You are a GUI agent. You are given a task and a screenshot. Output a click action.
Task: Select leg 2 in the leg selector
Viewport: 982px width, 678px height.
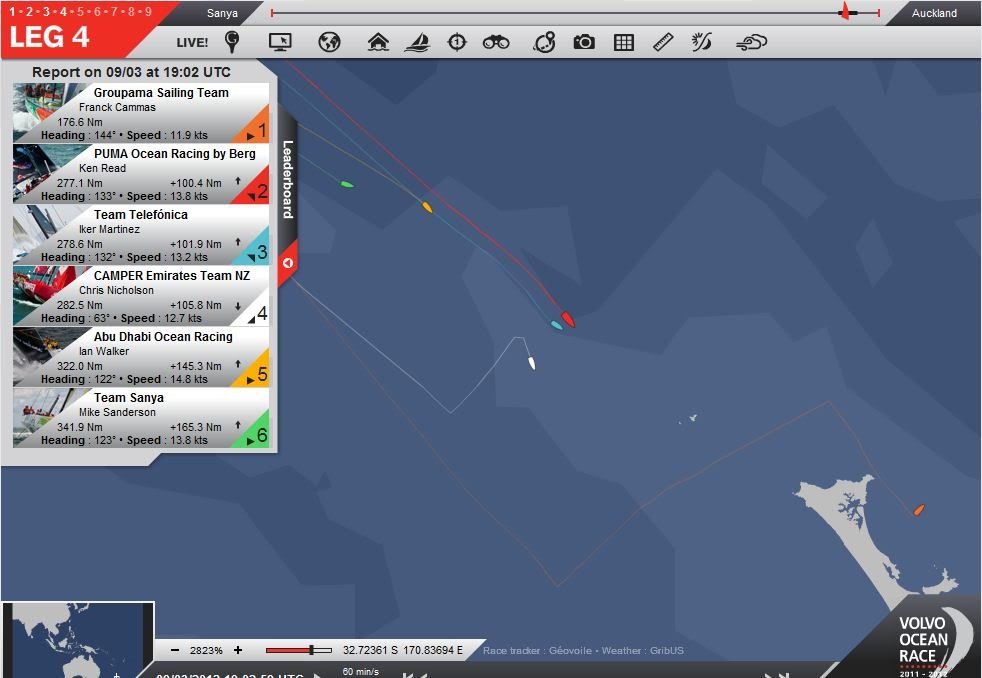click(x=29, y=11)
